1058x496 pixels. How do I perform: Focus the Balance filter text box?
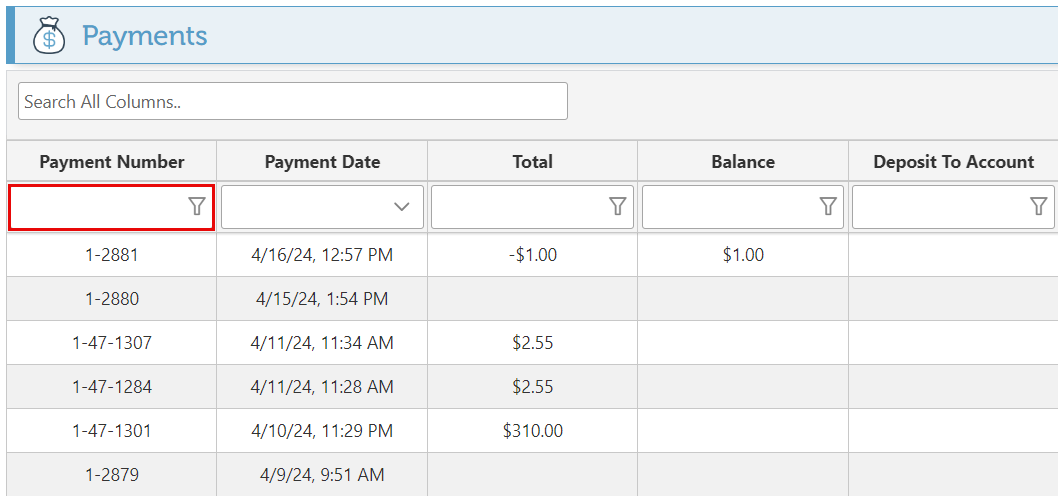730,206
